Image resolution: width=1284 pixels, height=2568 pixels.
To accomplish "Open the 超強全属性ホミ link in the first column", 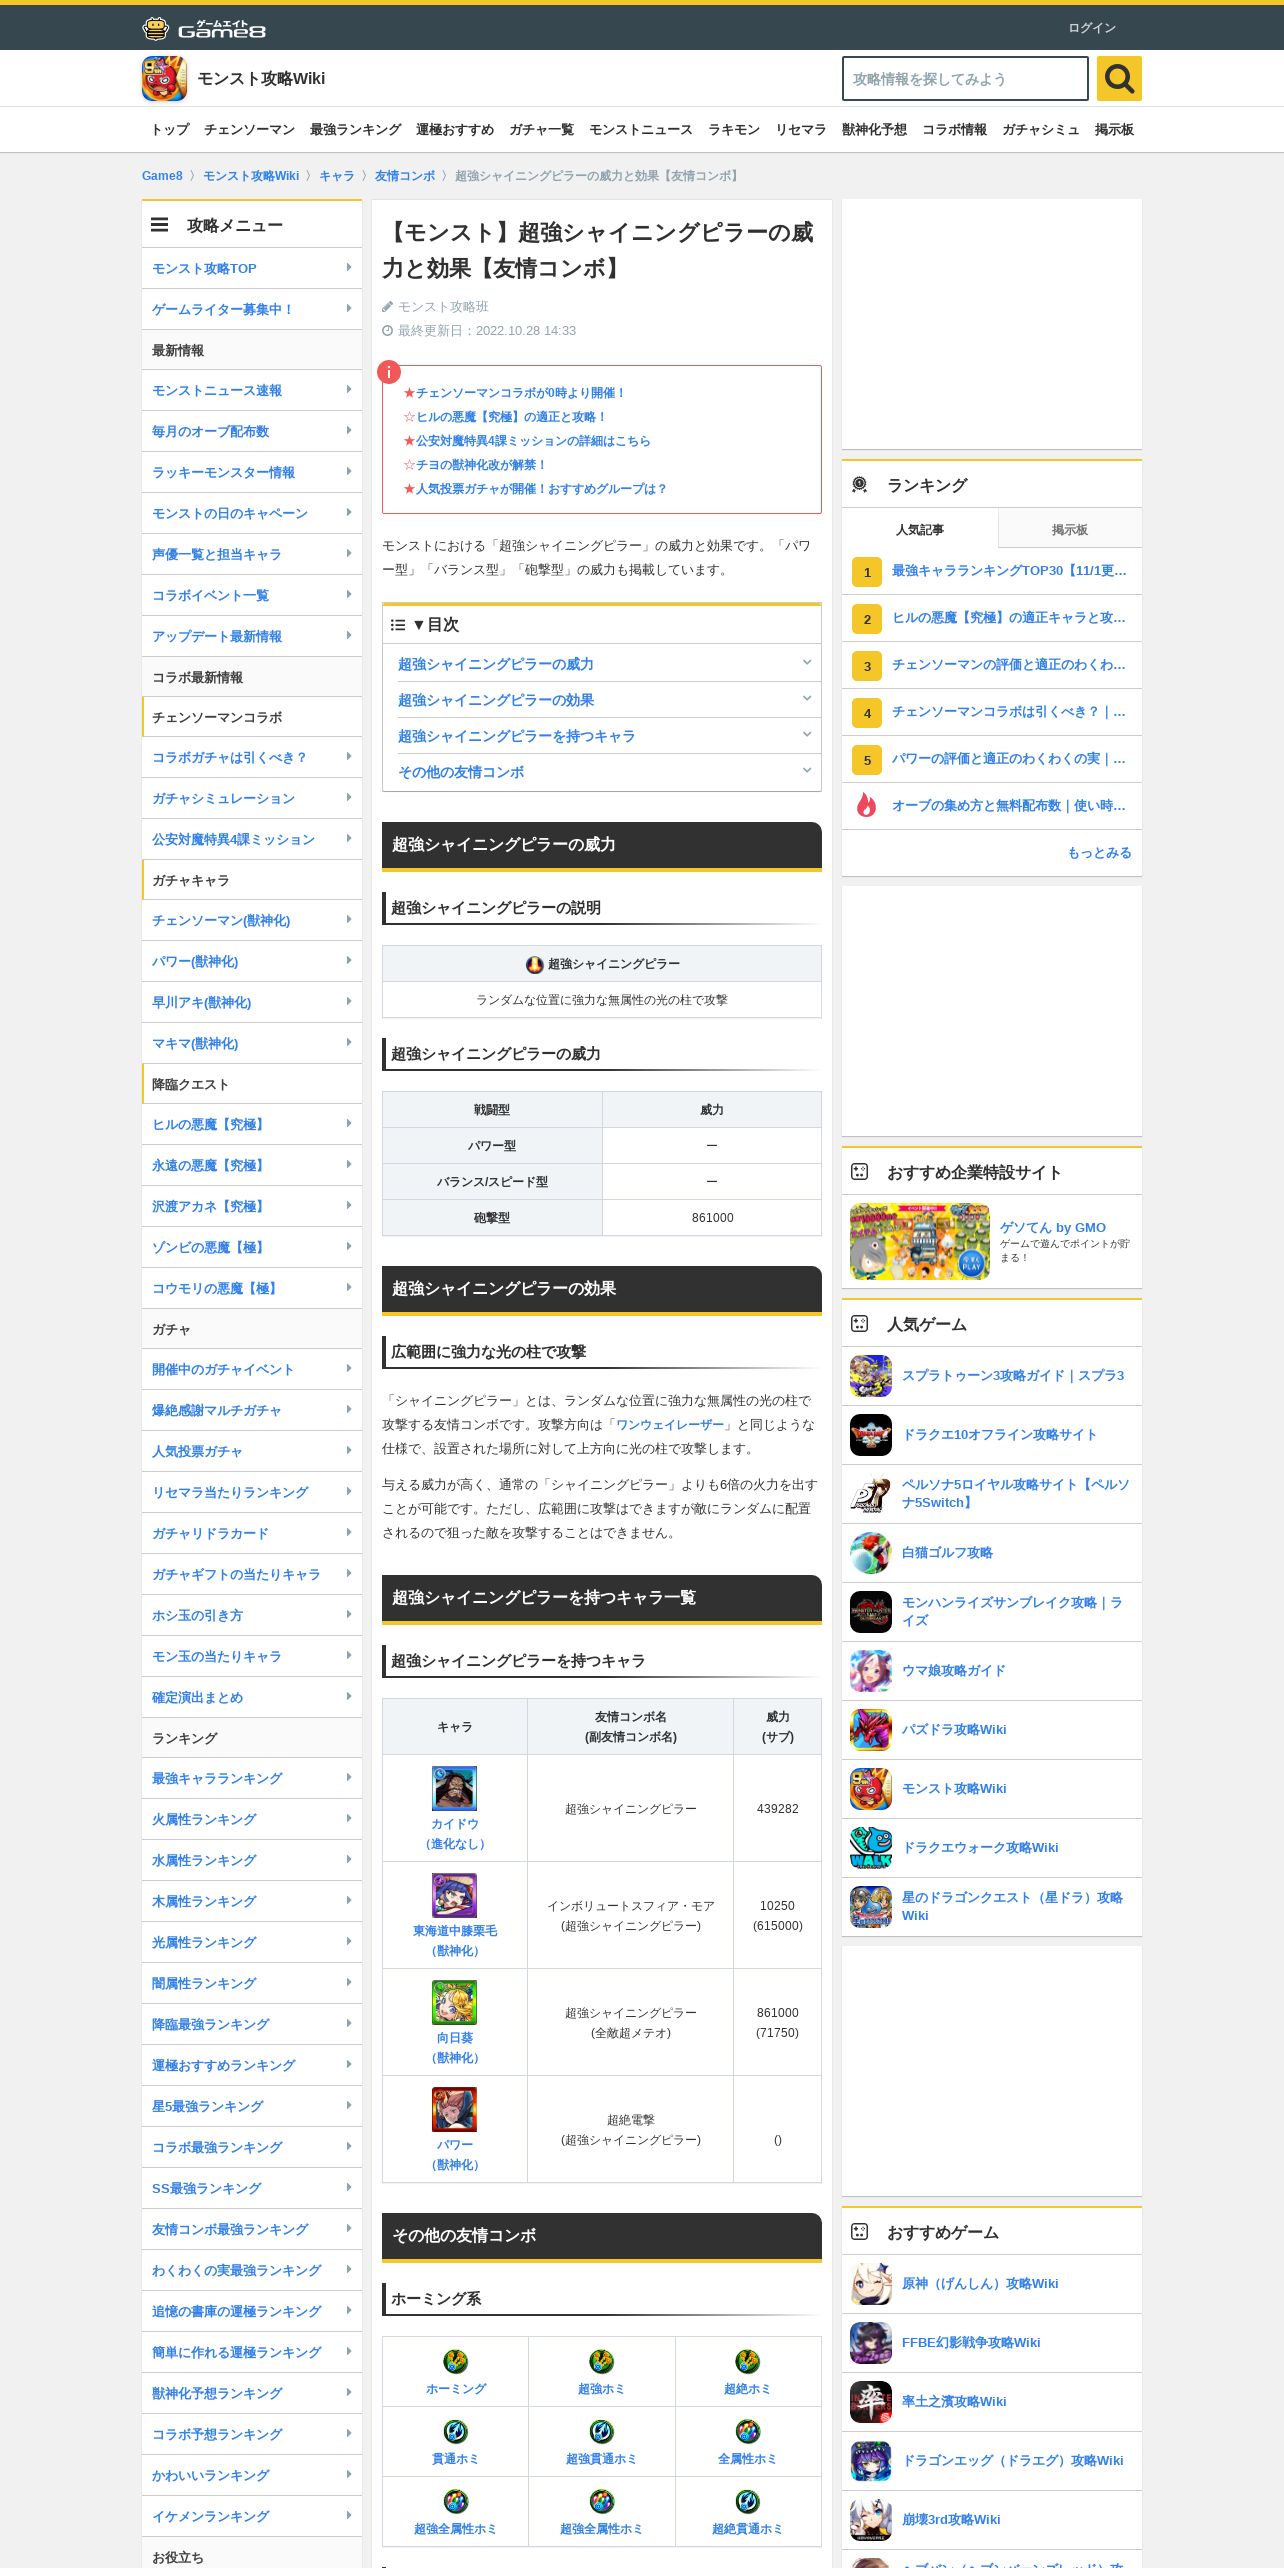I will 455,2529.
